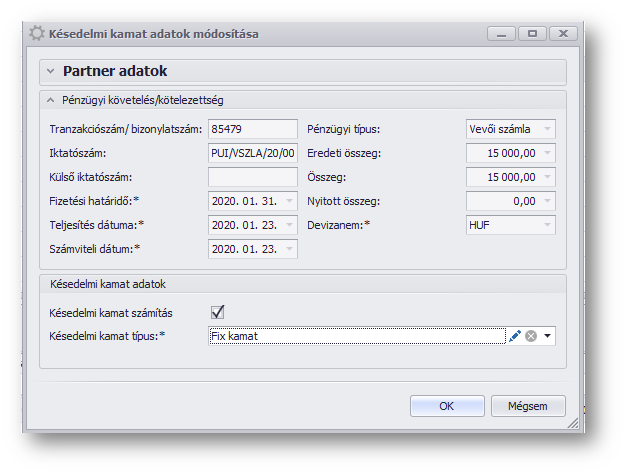
Task: Open the Devizanem HUF dropdown
Action: [x=547, y=225]
